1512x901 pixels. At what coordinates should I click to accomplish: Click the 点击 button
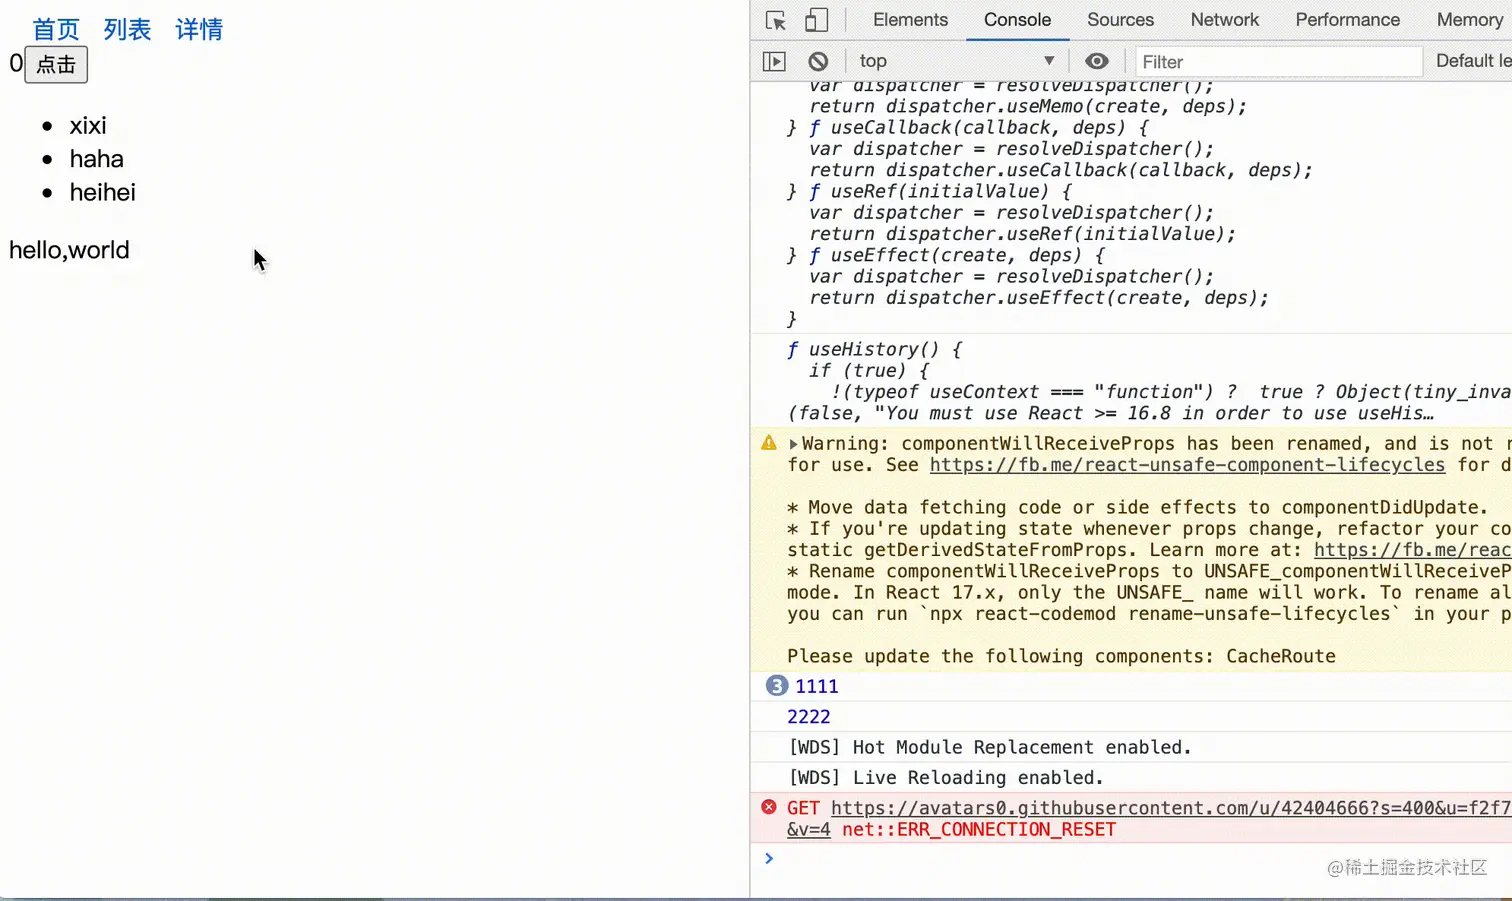click(56, 65)
